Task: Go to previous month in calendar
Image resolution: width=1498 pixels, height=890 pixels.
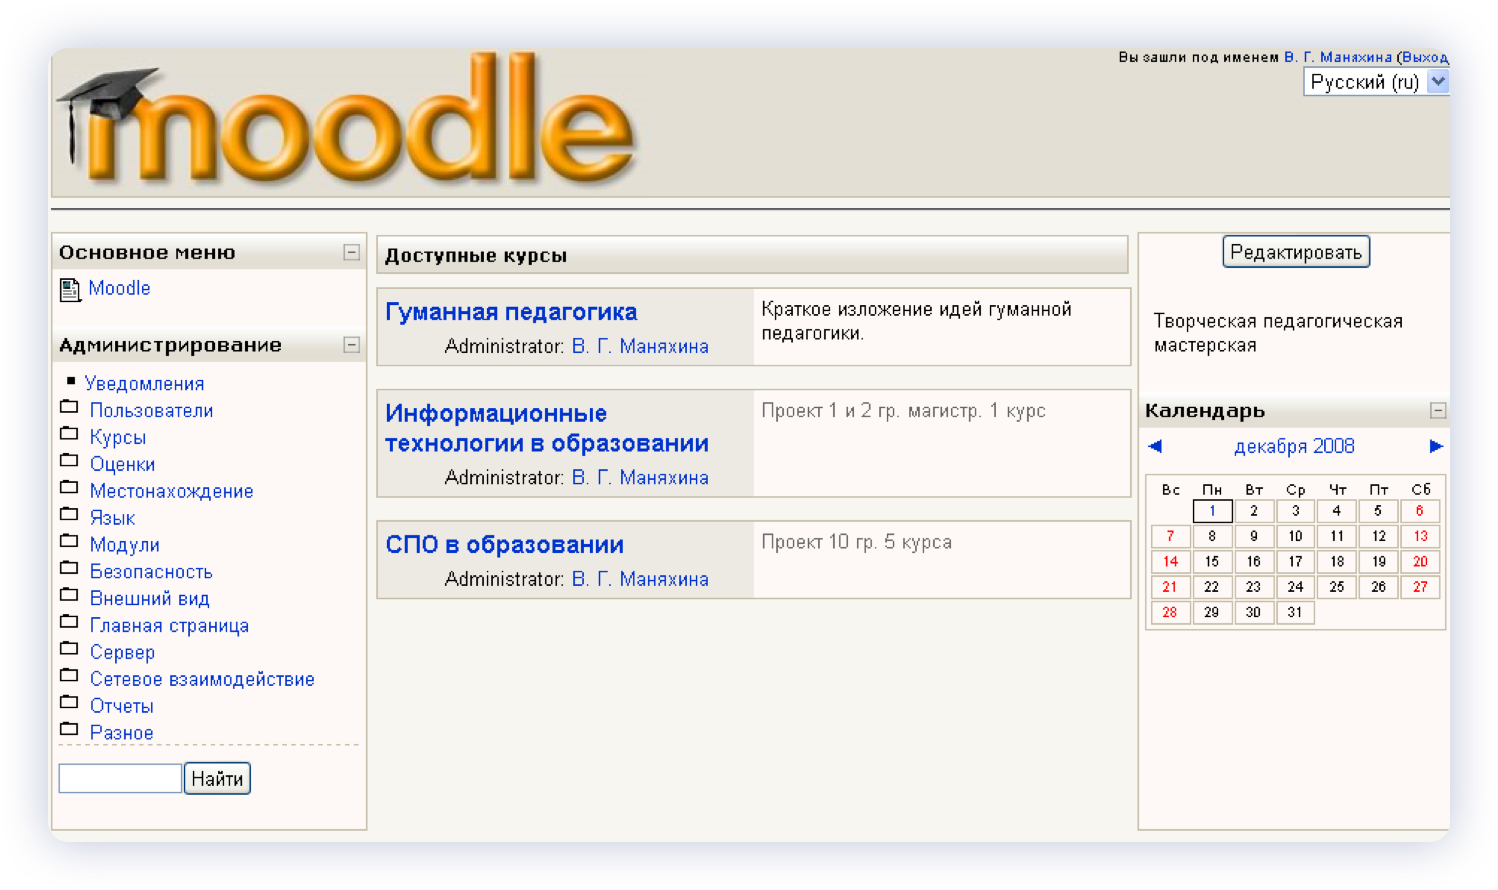Action: (1155, 446)
